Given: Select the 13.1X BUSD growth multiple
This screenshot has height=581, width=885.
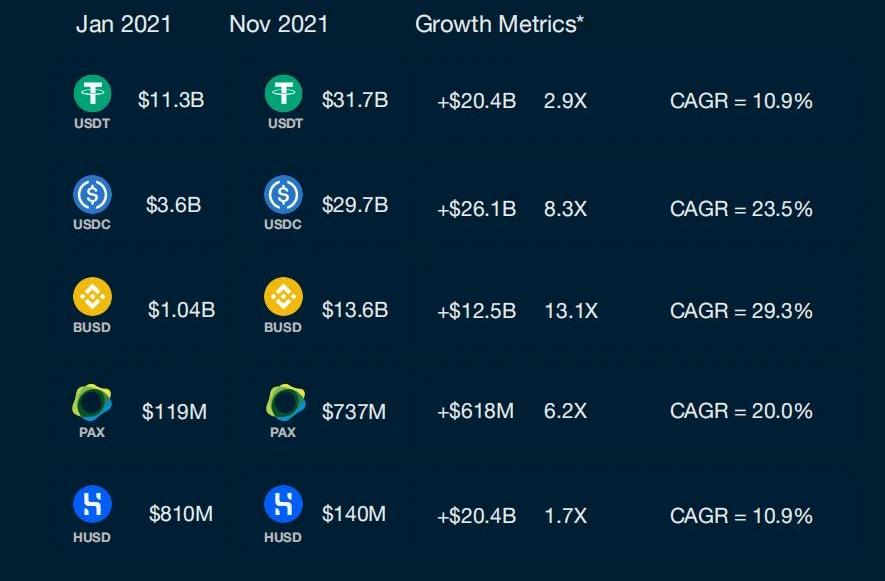Looking at the screenshot, I should [x=570, y=311].
